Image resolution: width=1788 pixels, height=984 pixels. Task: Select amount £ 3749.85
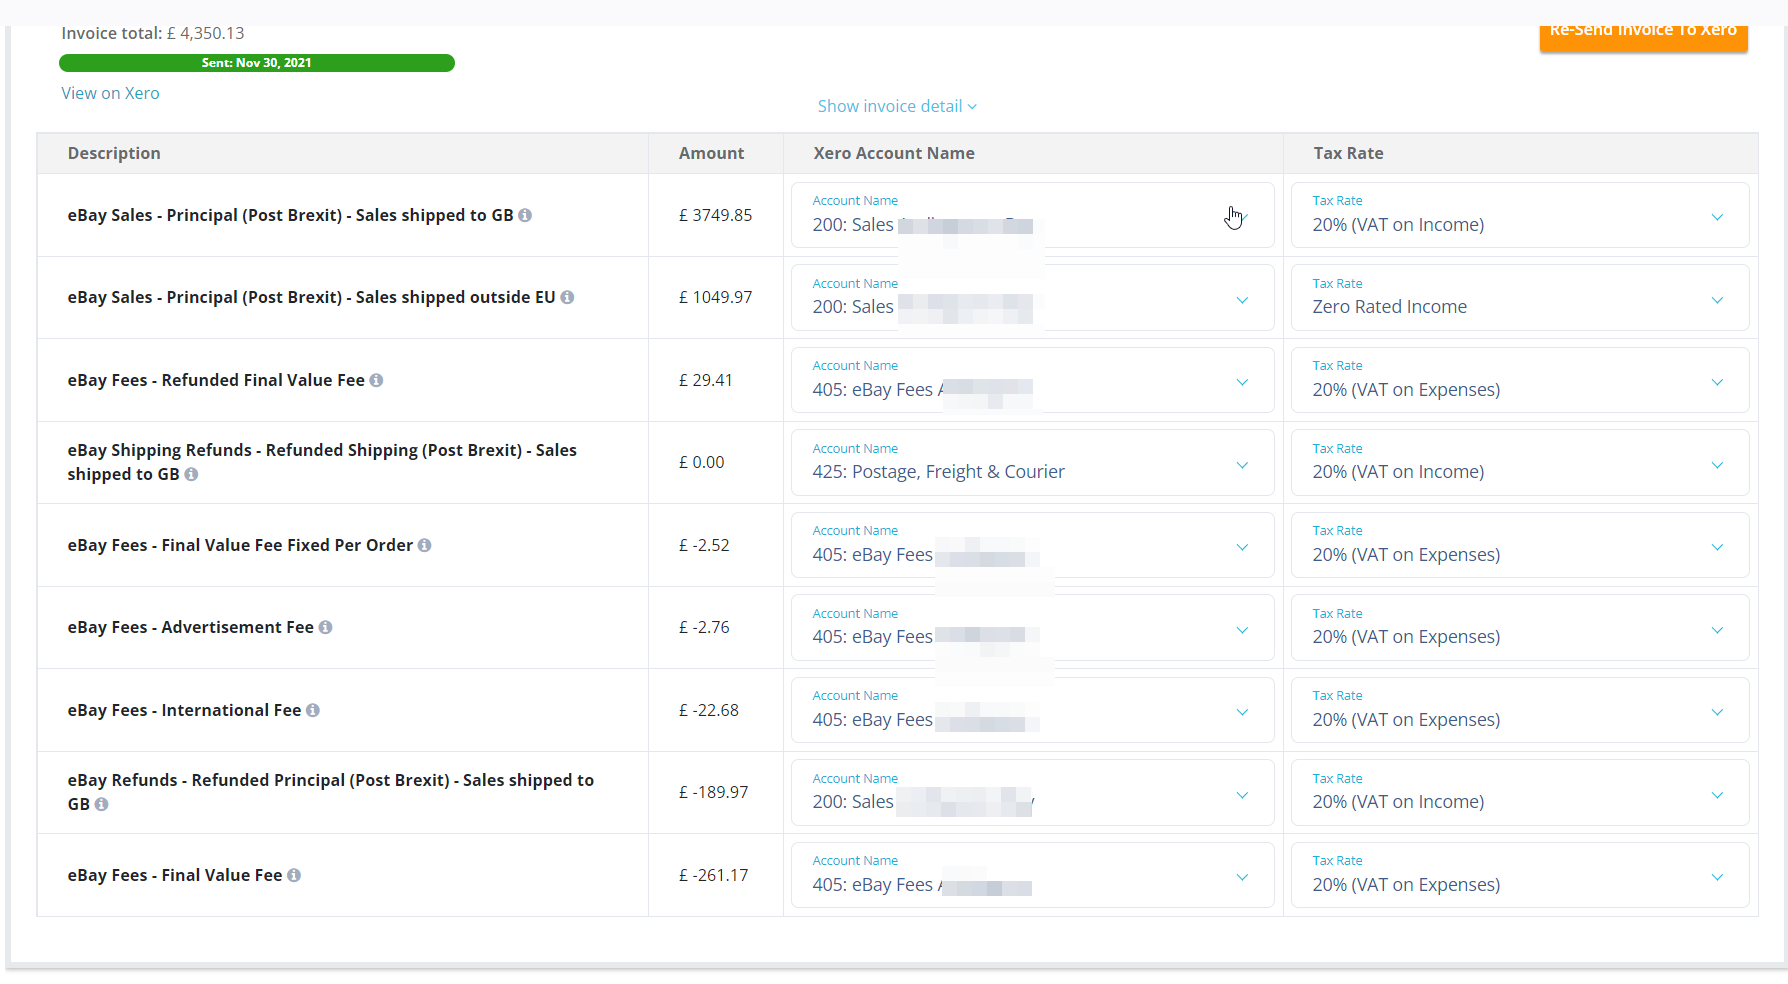coord(715,215)
